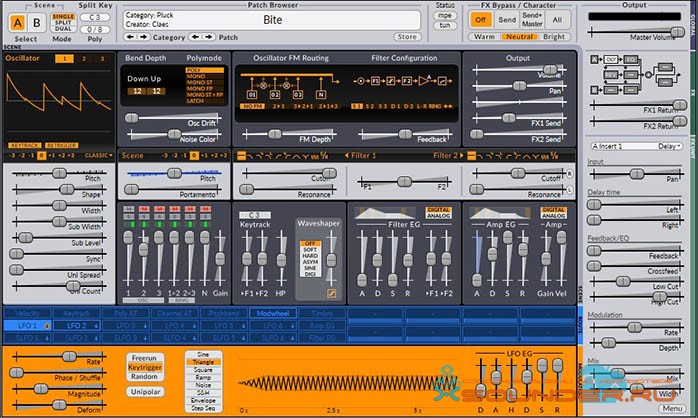
Task: Go to next patch category arrow
Action: coord(143,37)
